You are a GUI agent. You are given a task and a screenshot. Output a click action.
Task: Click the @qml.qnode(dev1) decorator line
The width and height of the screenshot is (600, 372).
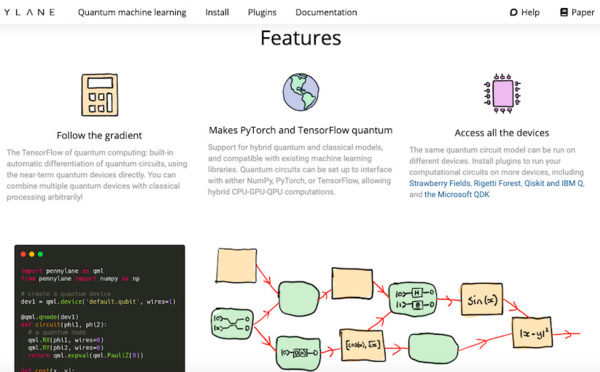tap(50, 317)
